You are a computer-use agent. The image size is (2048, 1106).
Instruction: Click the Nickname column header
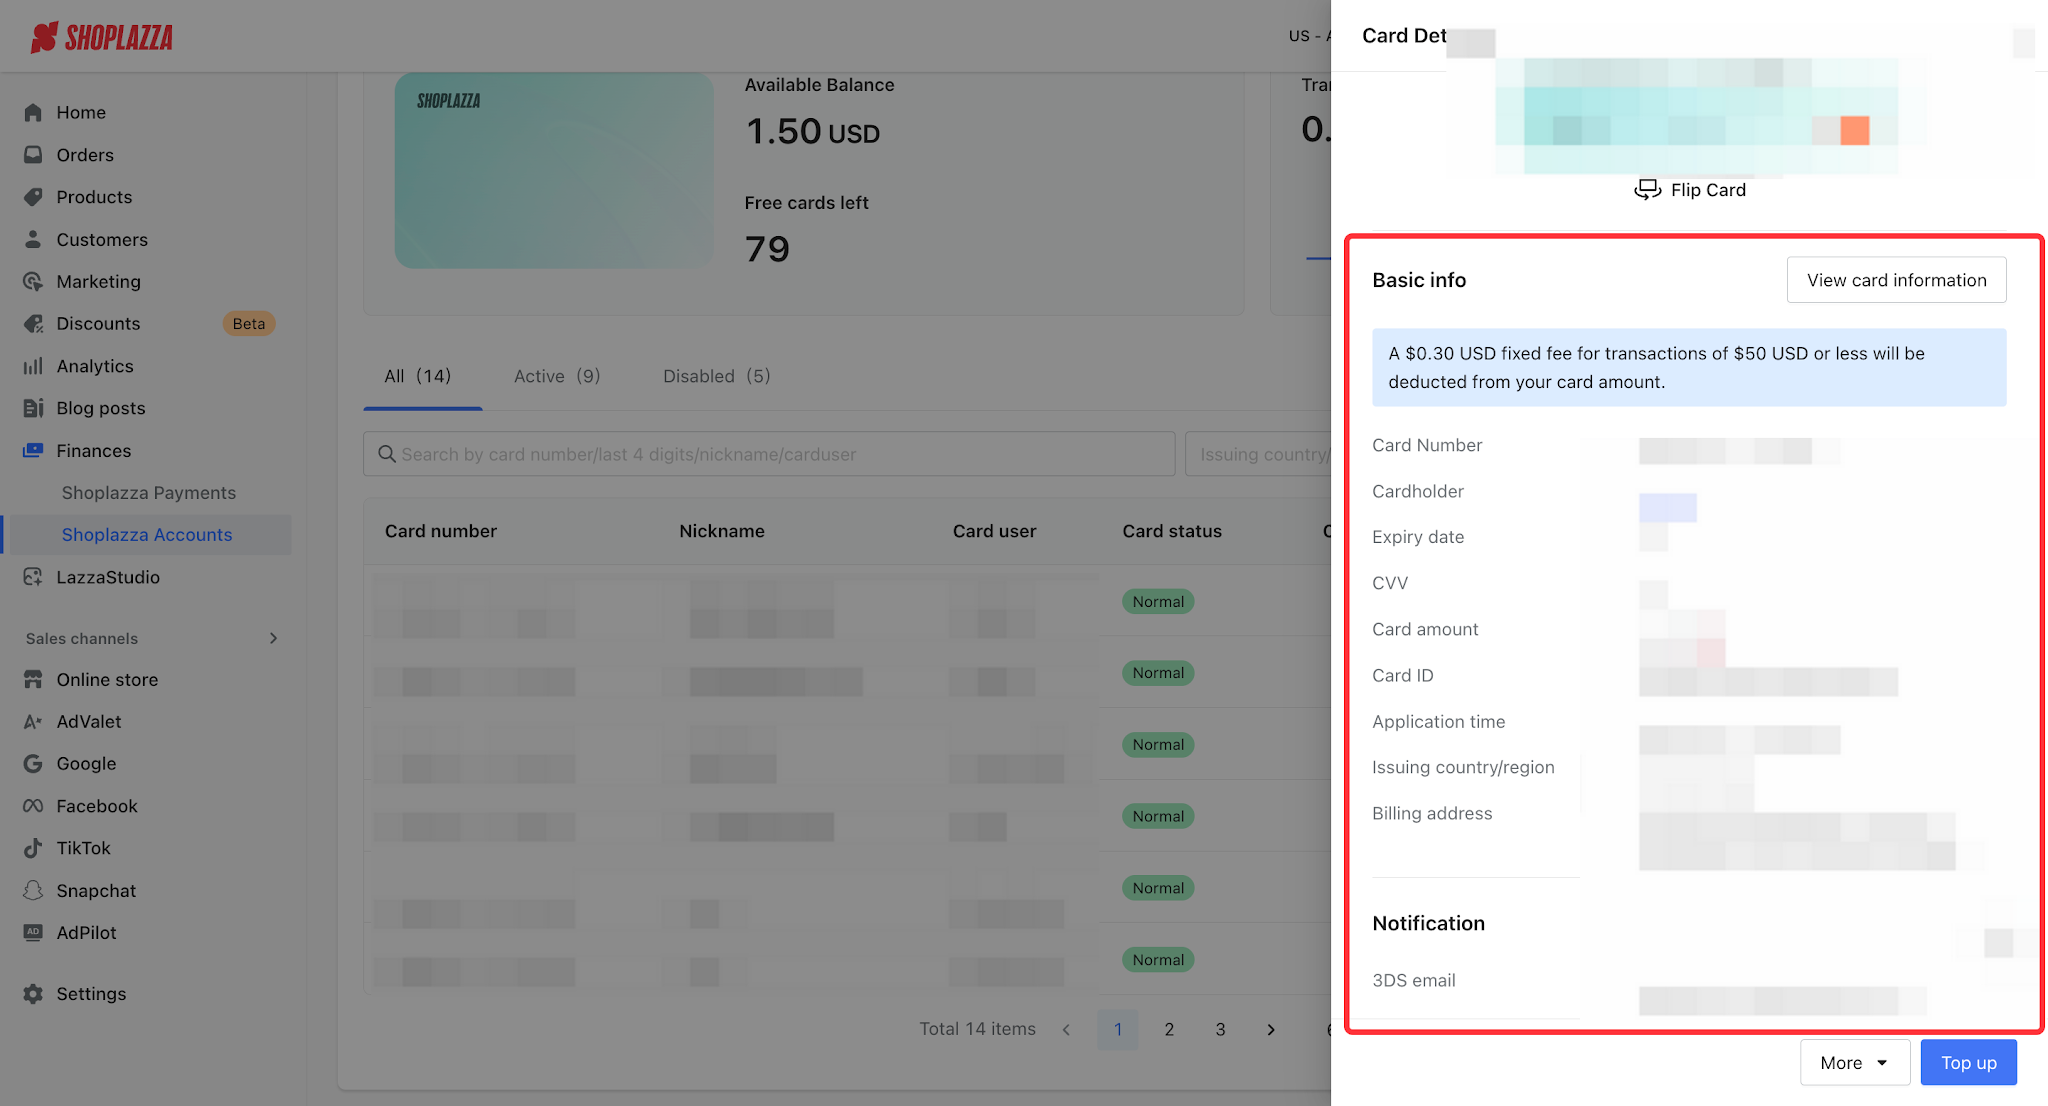click(x=722, y=531)
